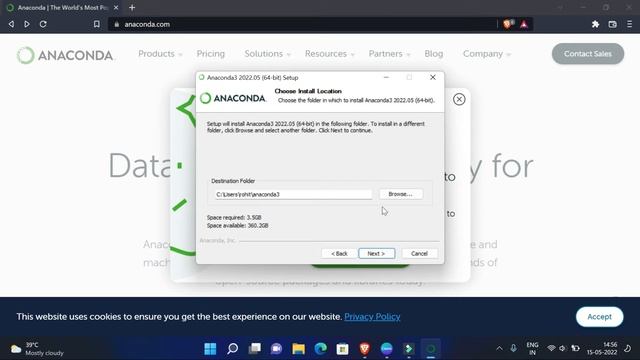Click the Anaconda website logo

(x=65, y=55)
